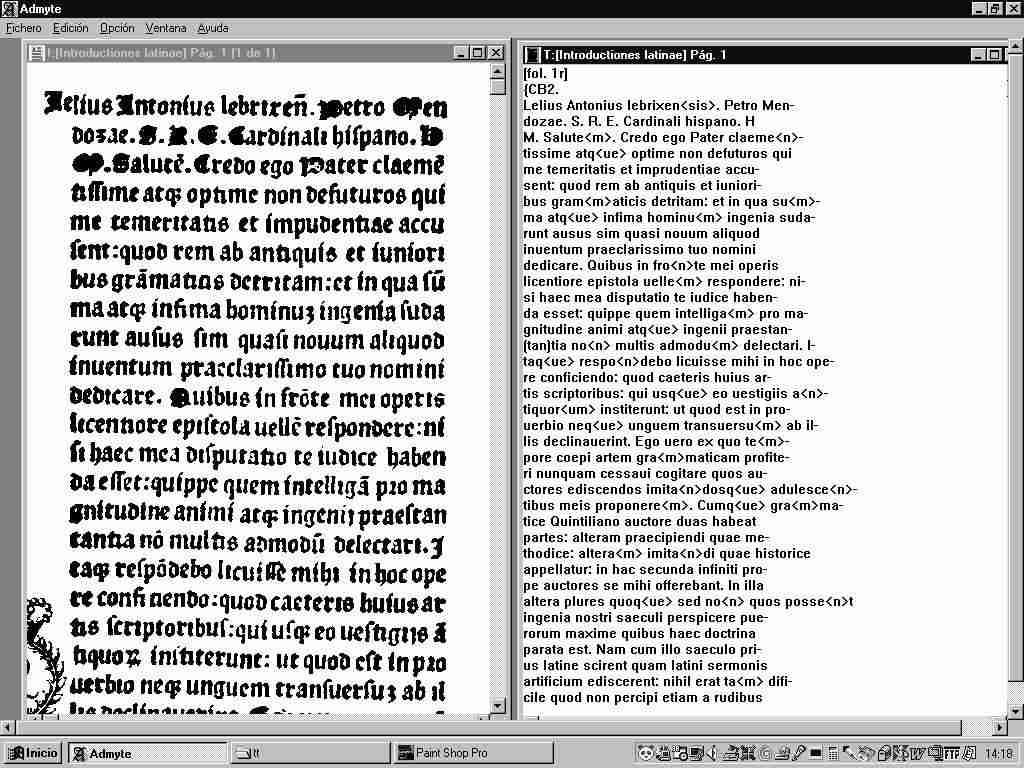Open the Fichero menu
The height and width of the screenshot is (768, 1024).
(24, 28)
